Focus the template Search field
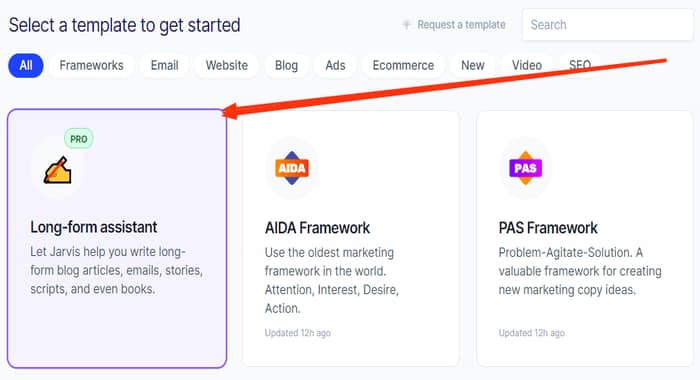The width and height of the screenshot is (700, 380). pyautogui.click(x=608, y=25)
